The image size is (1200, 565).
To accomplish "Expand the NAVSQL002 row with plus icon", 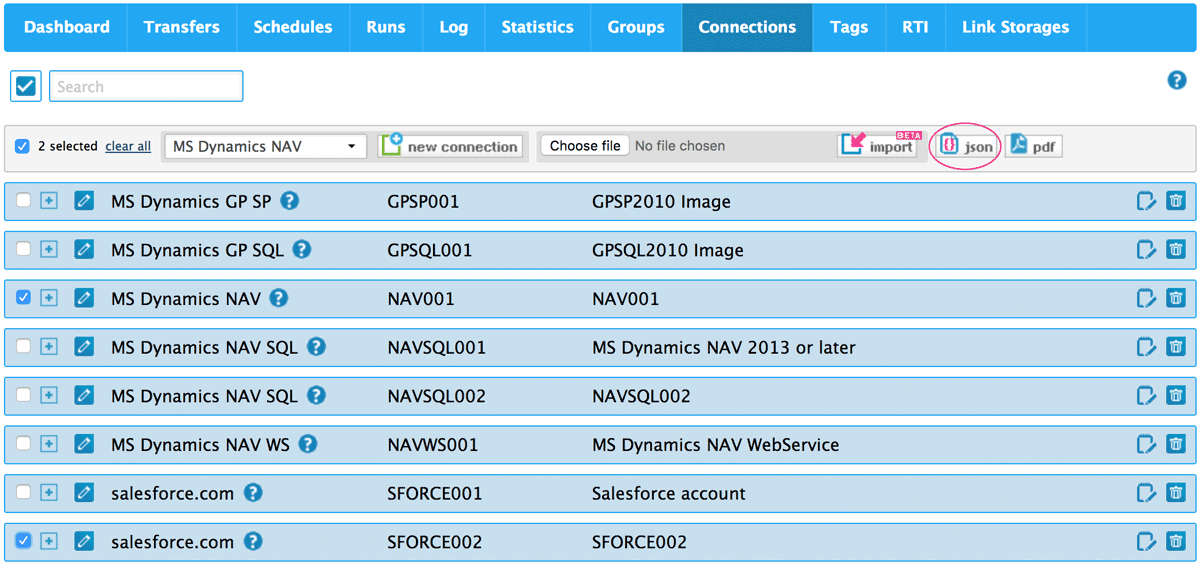I will (x=48, y=396).
